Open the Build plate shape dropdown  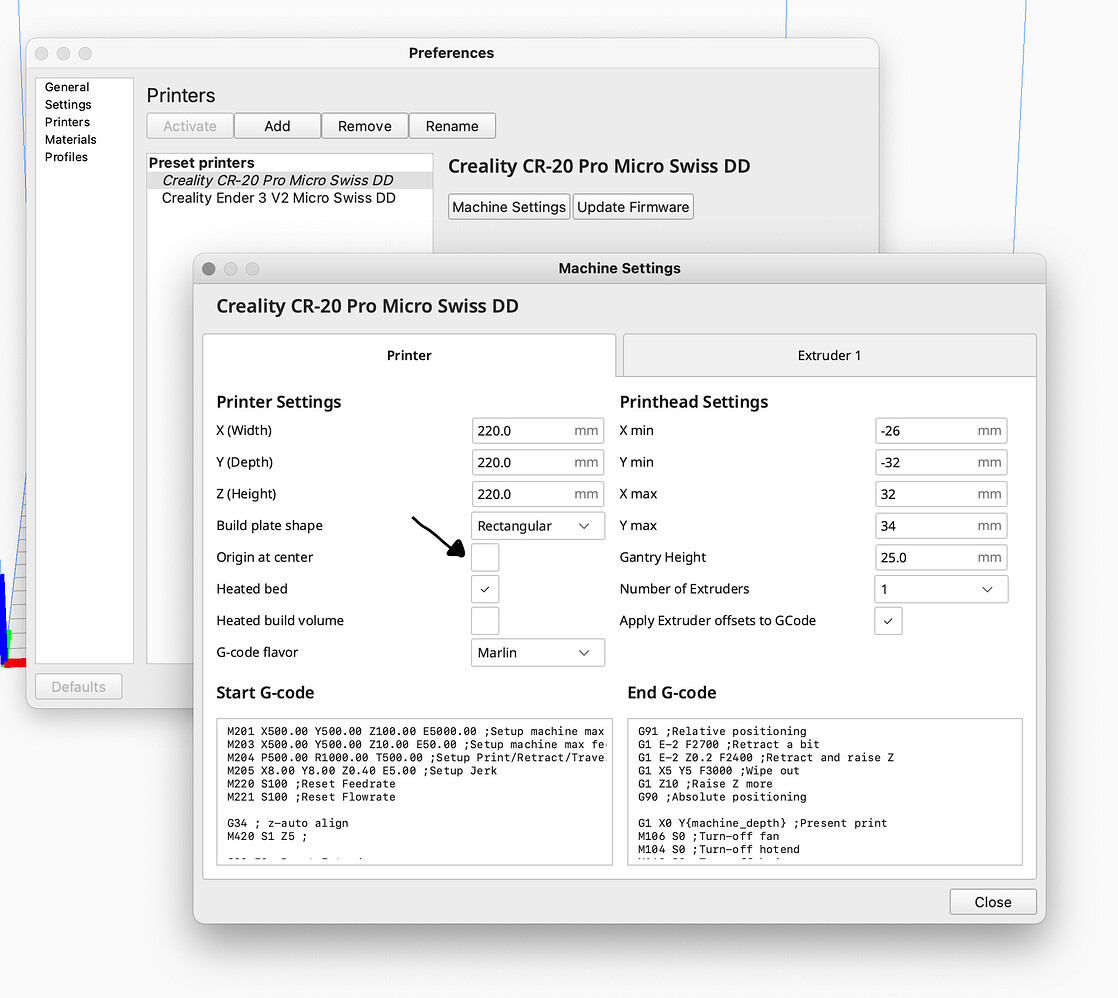click(538, 526)
